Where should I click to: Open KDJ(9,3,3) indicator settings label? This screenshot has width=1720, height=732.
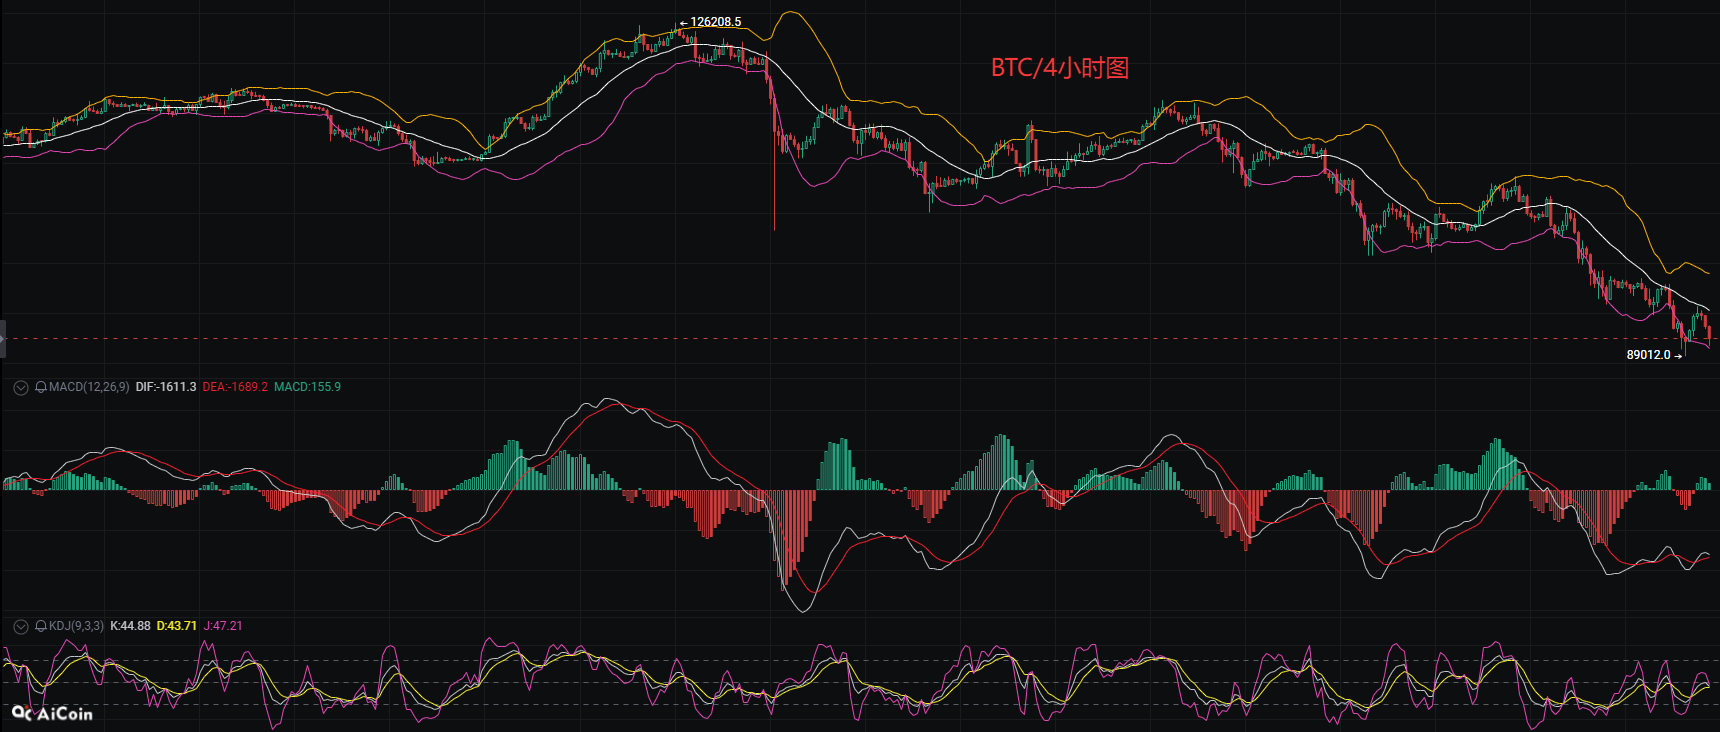pyautogui.click(x=76, y=626)
